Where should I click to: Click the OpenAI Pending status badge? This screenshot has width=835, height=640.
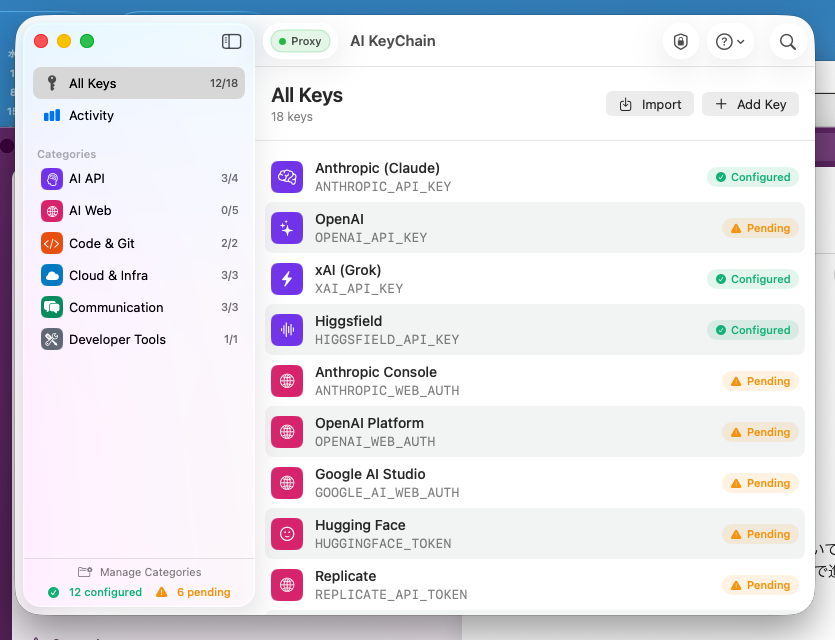point(760,228)
